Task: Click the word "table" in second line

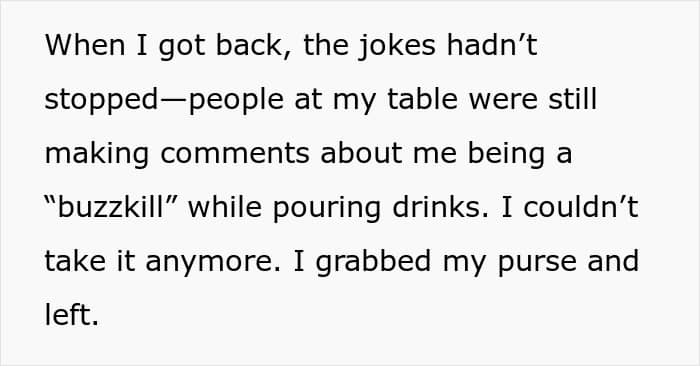Action: [x=422, y=99]
